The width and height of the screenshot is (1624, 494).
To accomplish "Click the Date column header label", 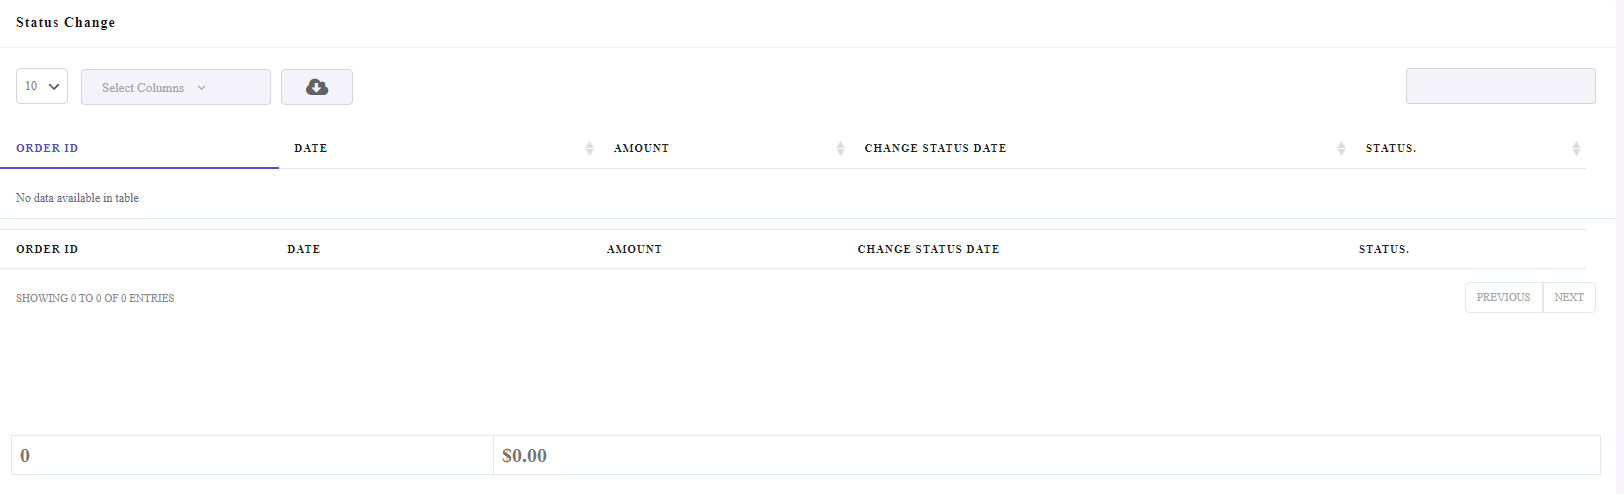I will point(310,148).
